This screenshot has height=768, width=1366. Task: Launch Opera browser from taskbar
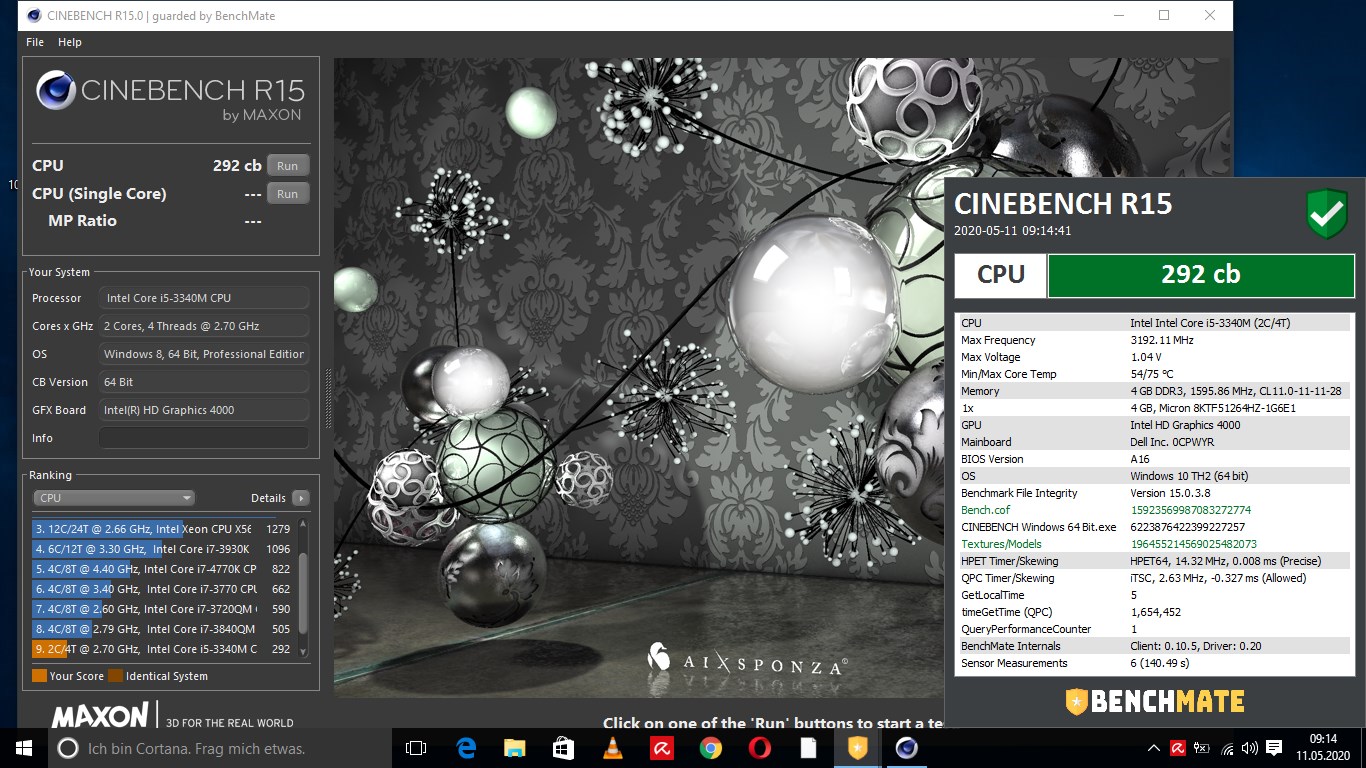pyautogui.click(x=760, y=748)
